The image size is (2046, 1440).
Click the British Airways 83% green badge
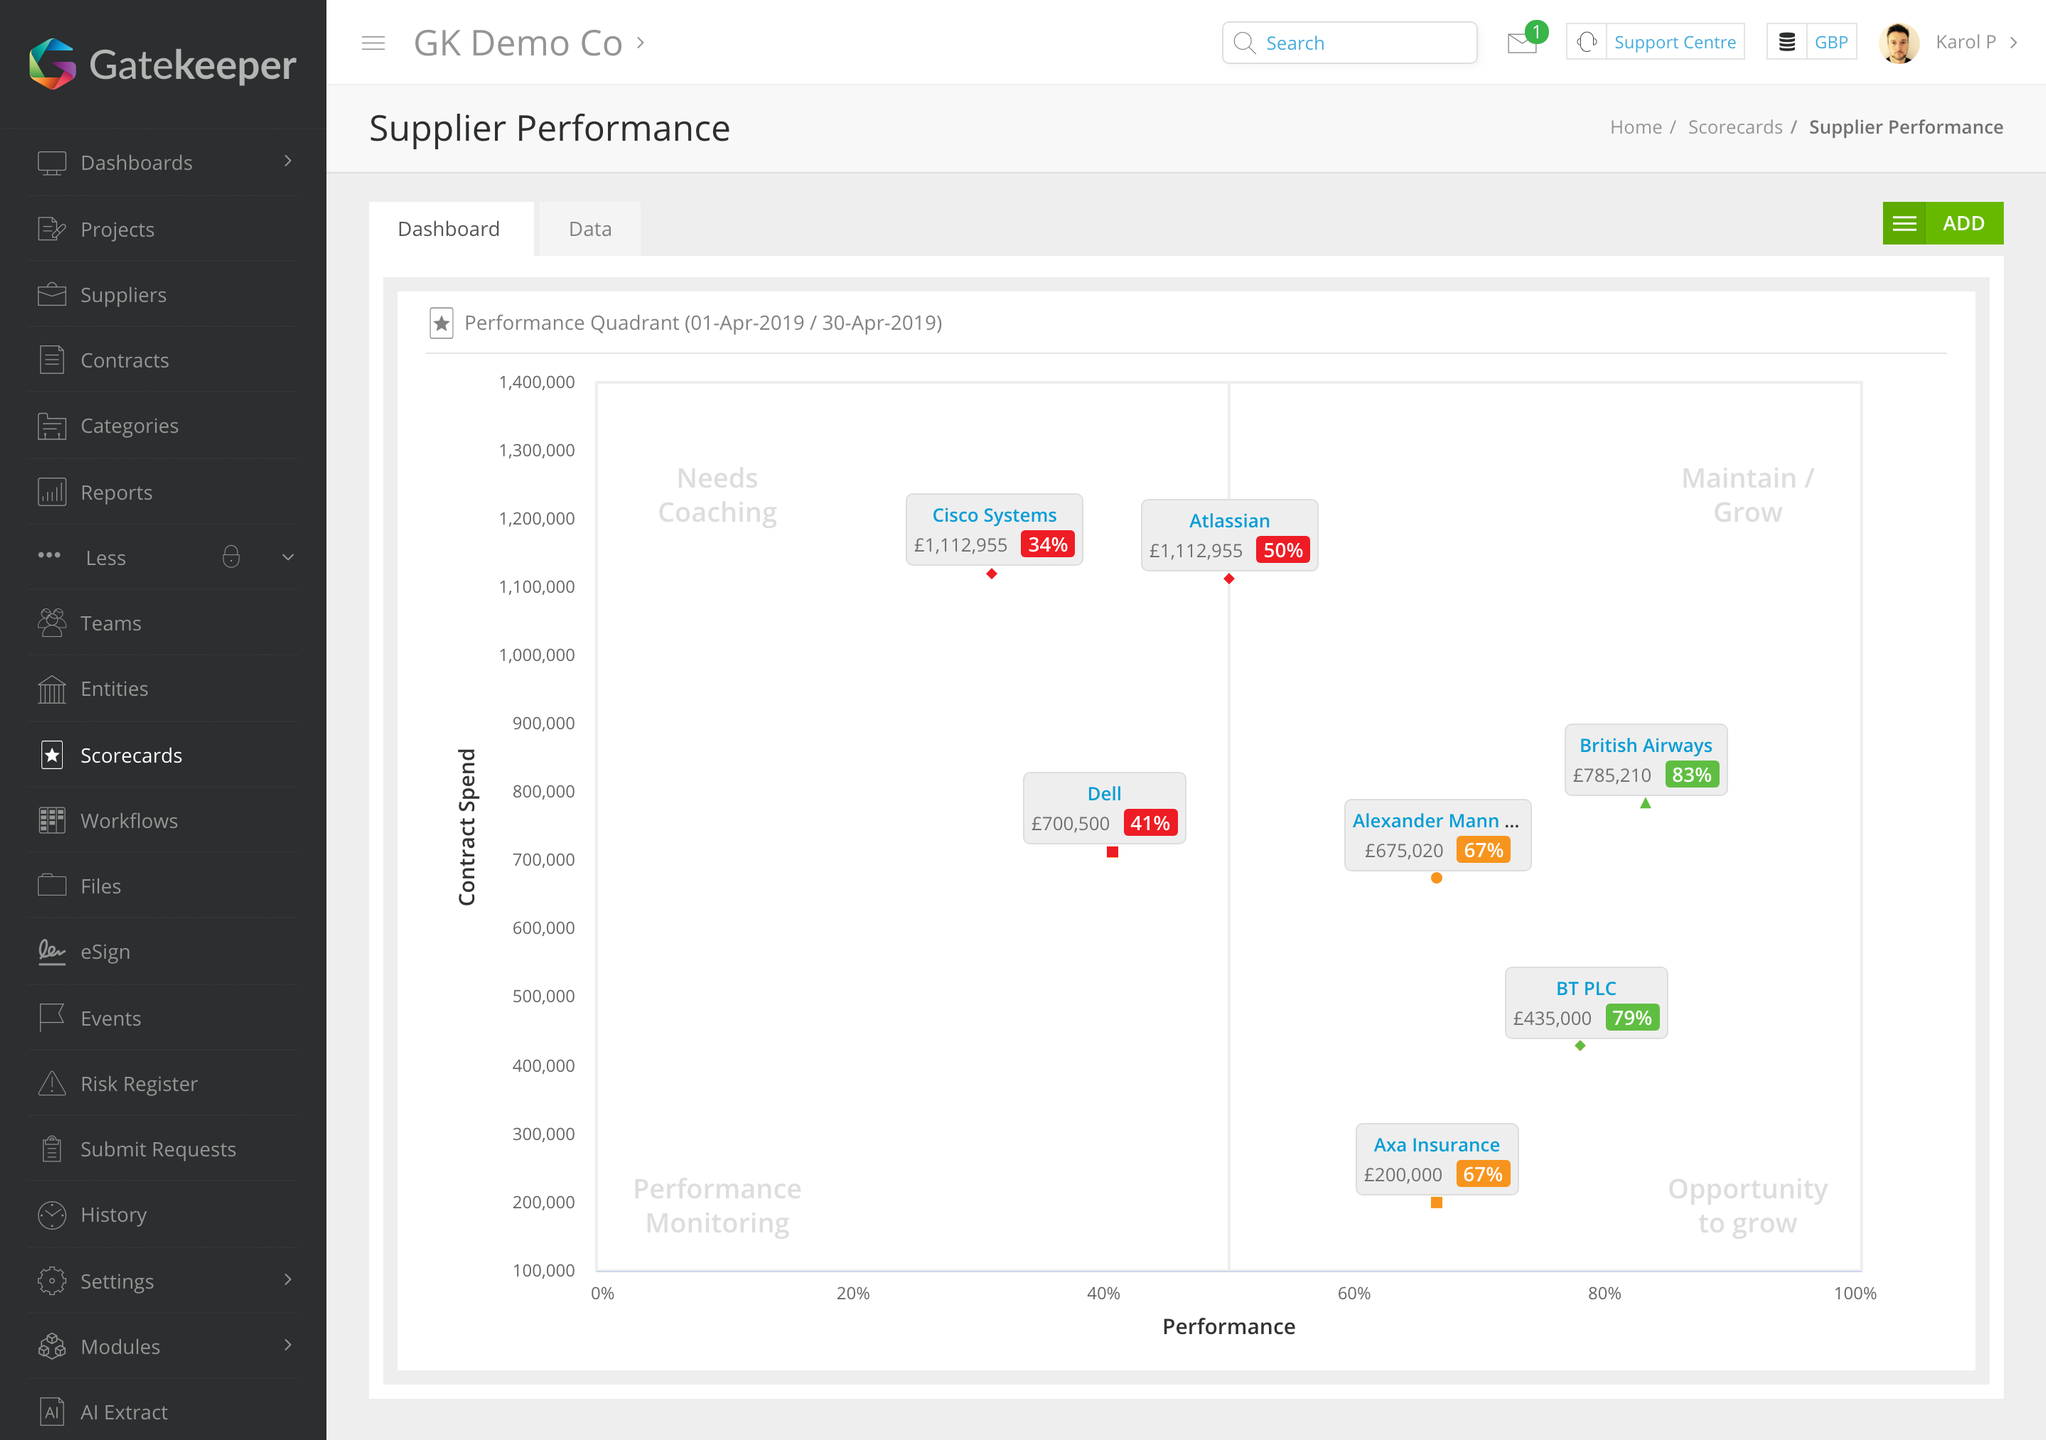pos(1691,775)
